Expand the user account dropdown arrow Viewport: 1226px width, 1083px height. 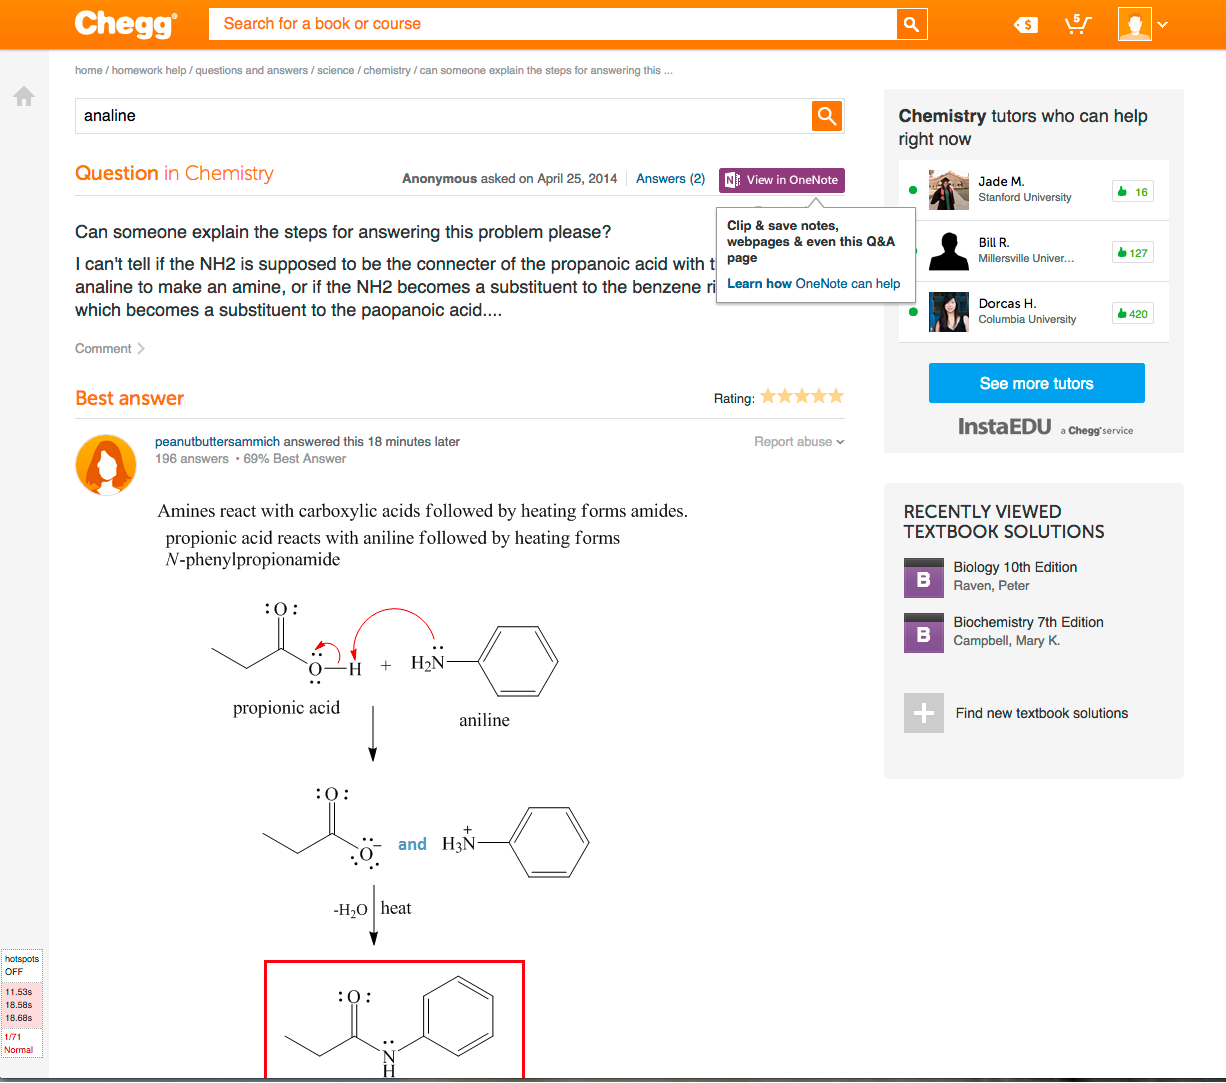coord(1163,25)
